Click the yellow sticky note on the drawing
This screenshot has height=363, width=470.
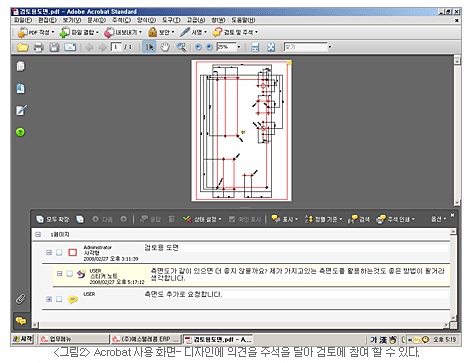(x=243, y=132)
